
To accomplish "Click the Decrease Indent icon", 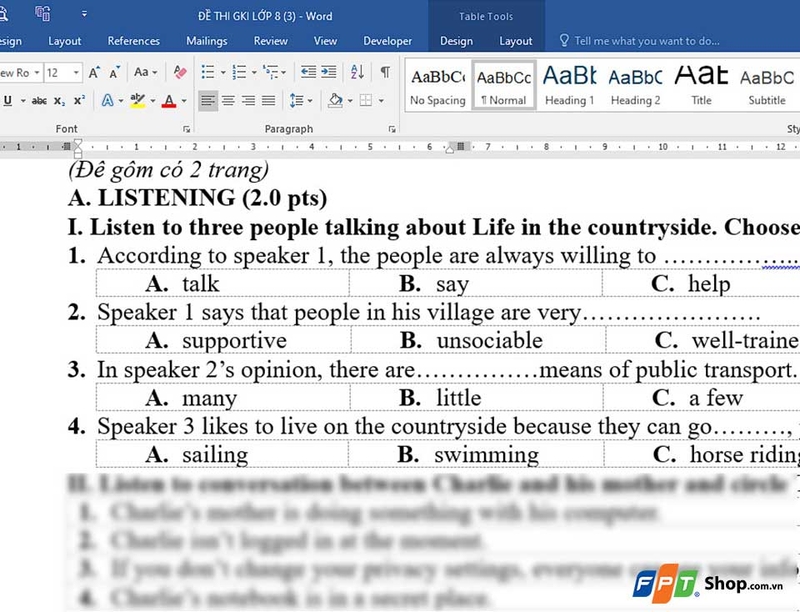I will 308,72.
